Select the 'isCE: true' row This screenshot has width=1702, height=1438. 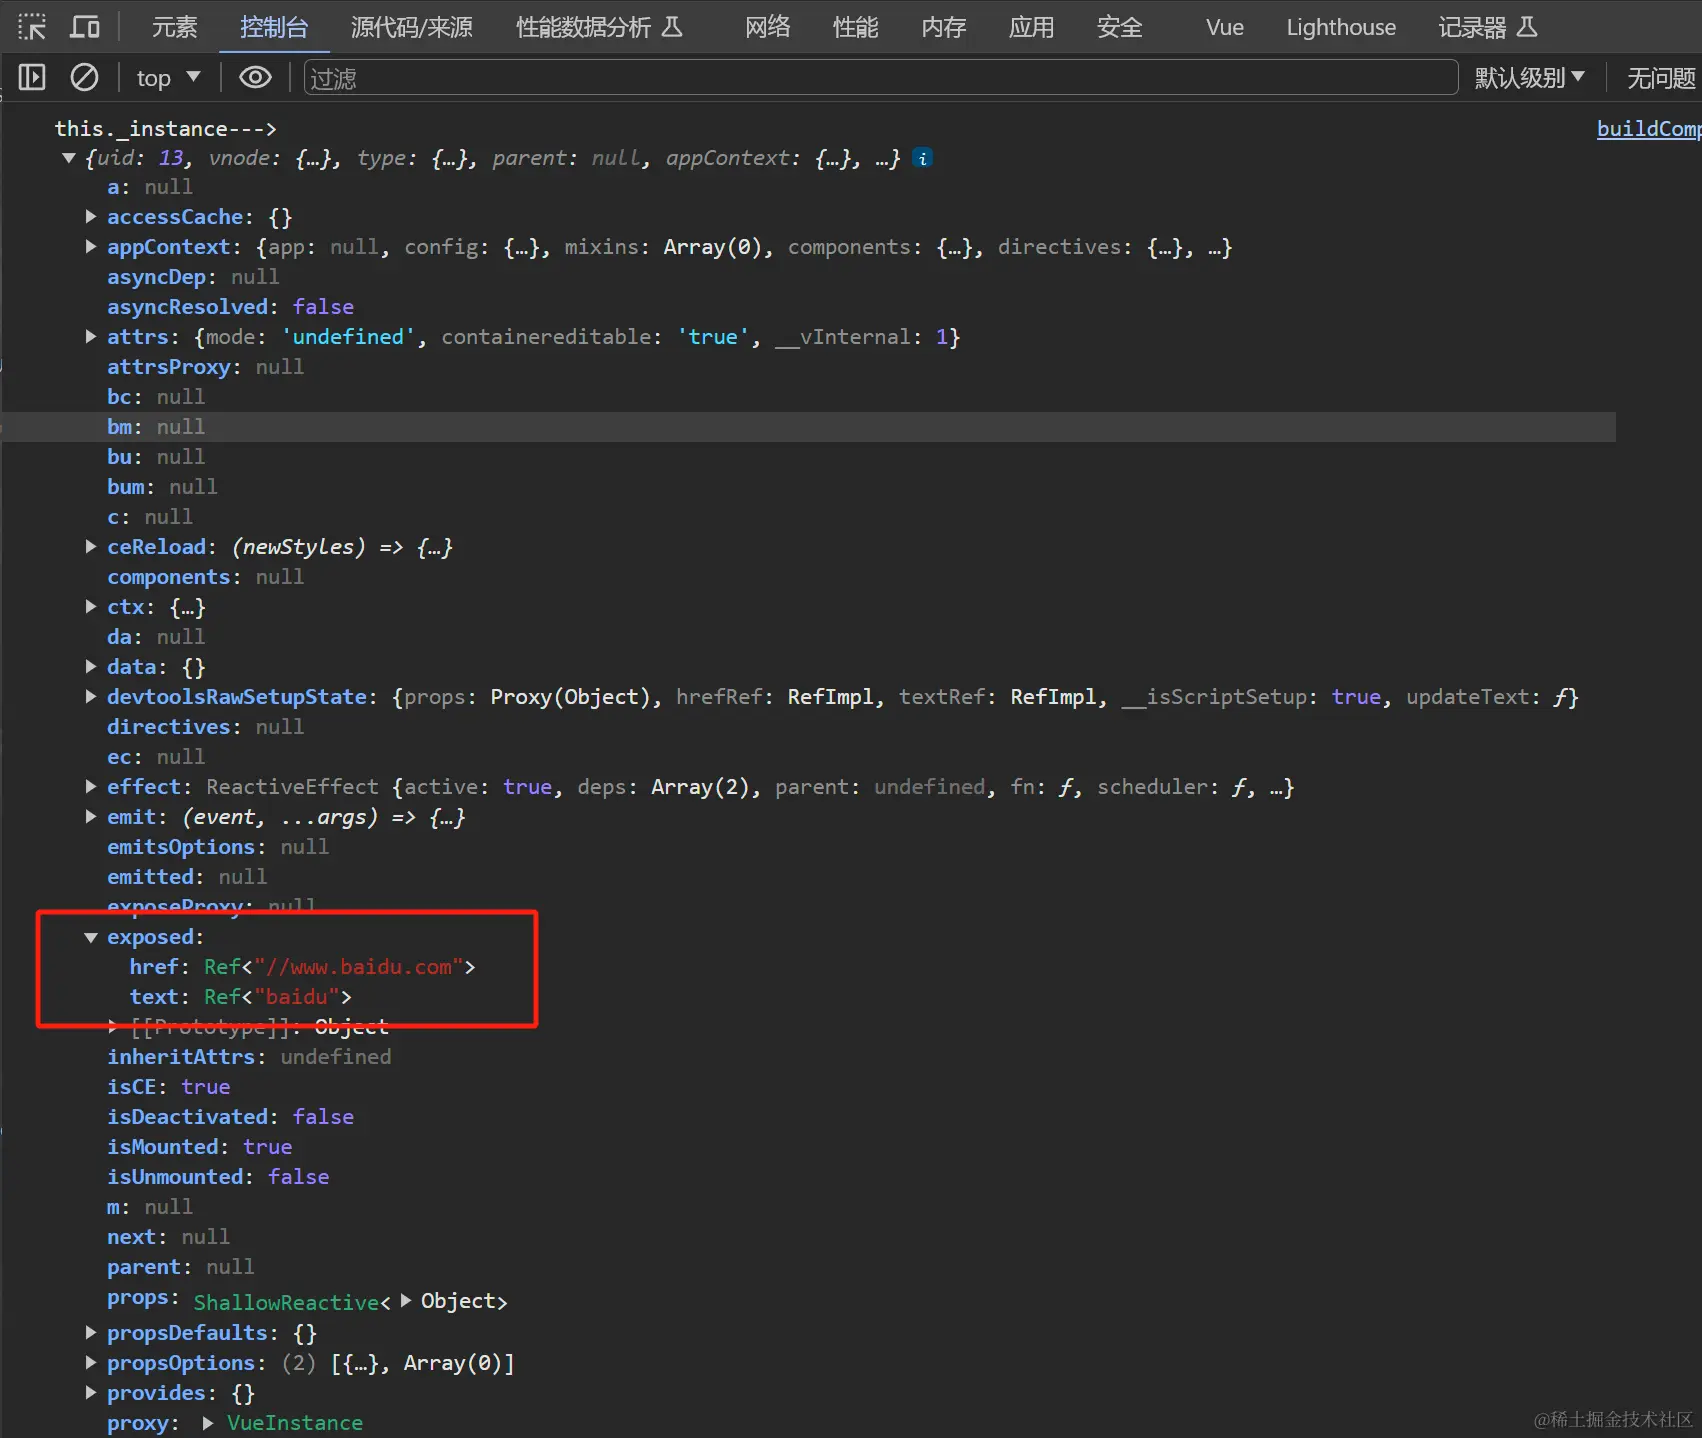[168, 1087]
